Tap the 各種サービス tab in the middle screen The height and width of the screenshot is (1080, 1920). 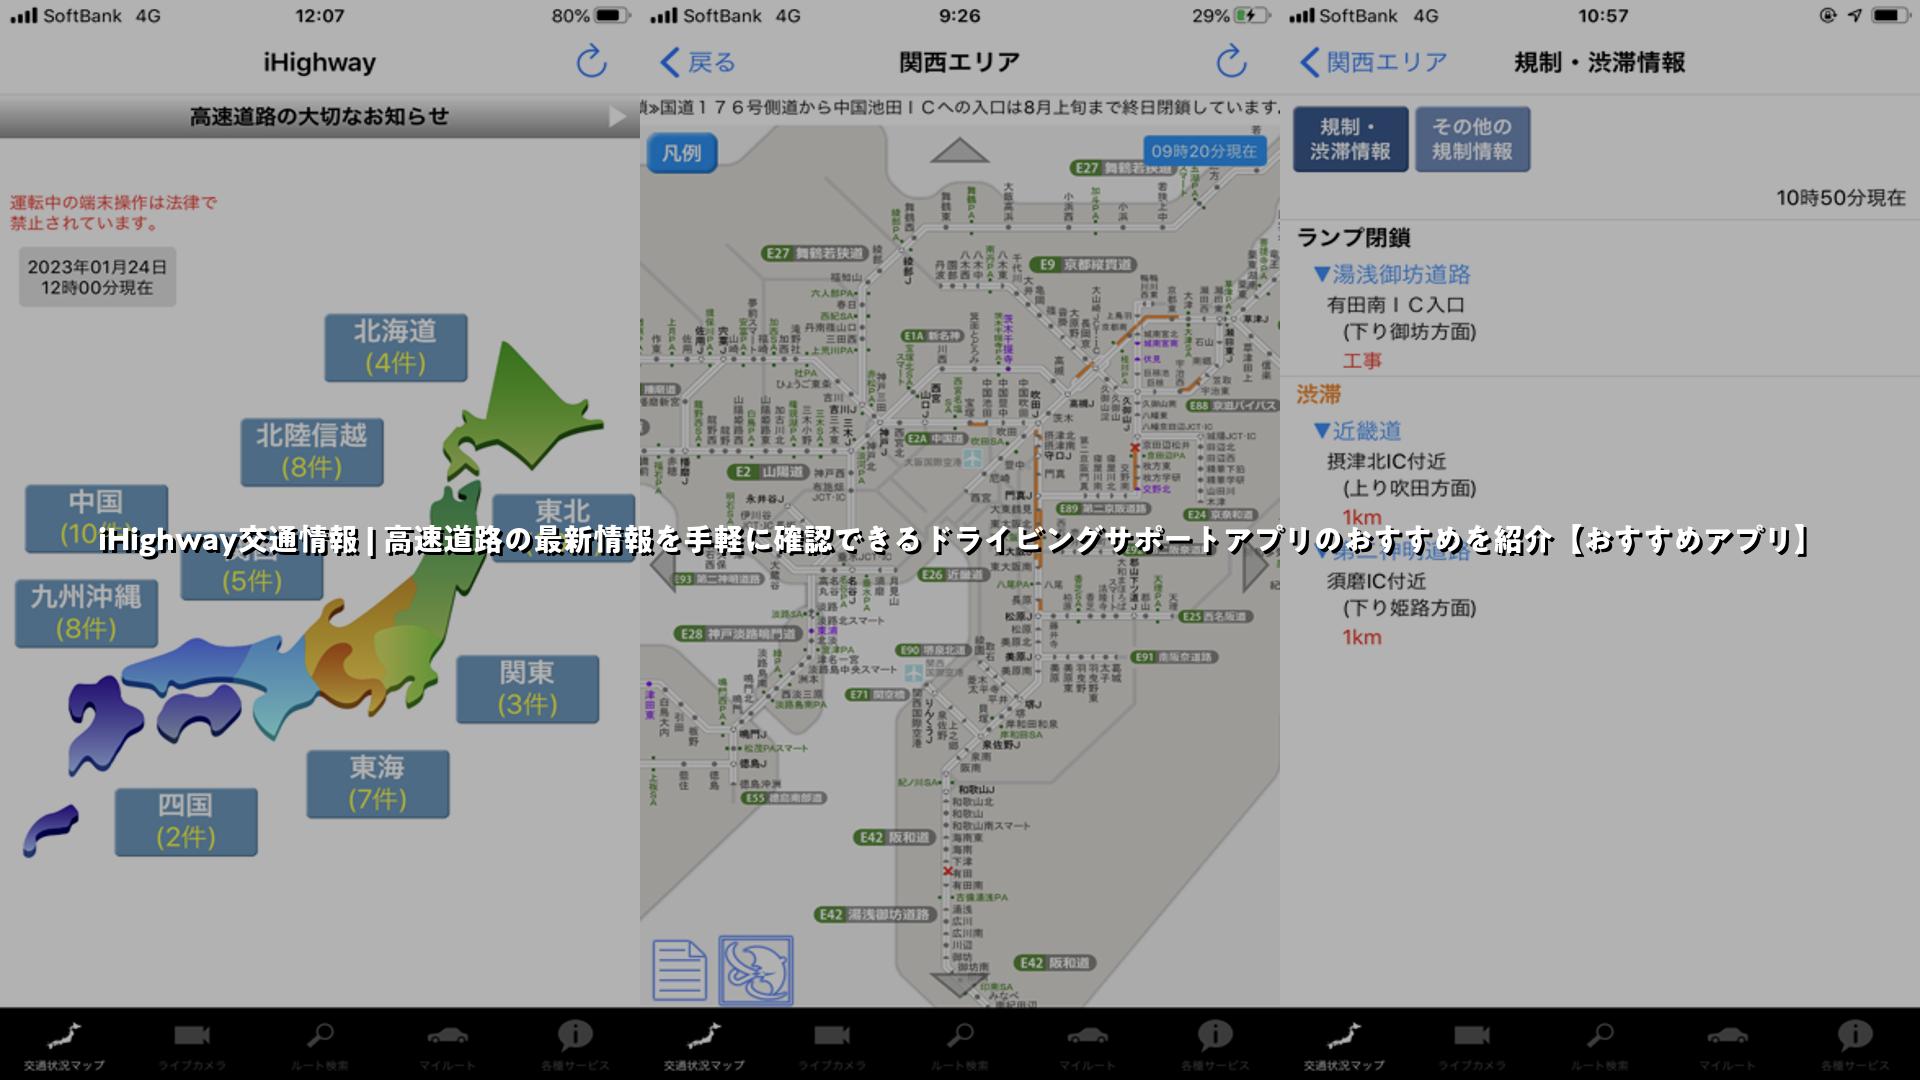tap(1216, 1044)
